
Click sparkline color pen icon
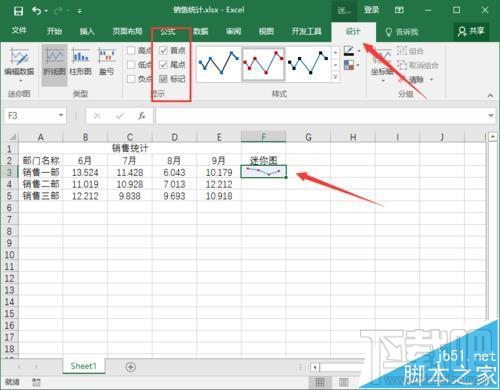pyautogui.click(x=349, y=51)
